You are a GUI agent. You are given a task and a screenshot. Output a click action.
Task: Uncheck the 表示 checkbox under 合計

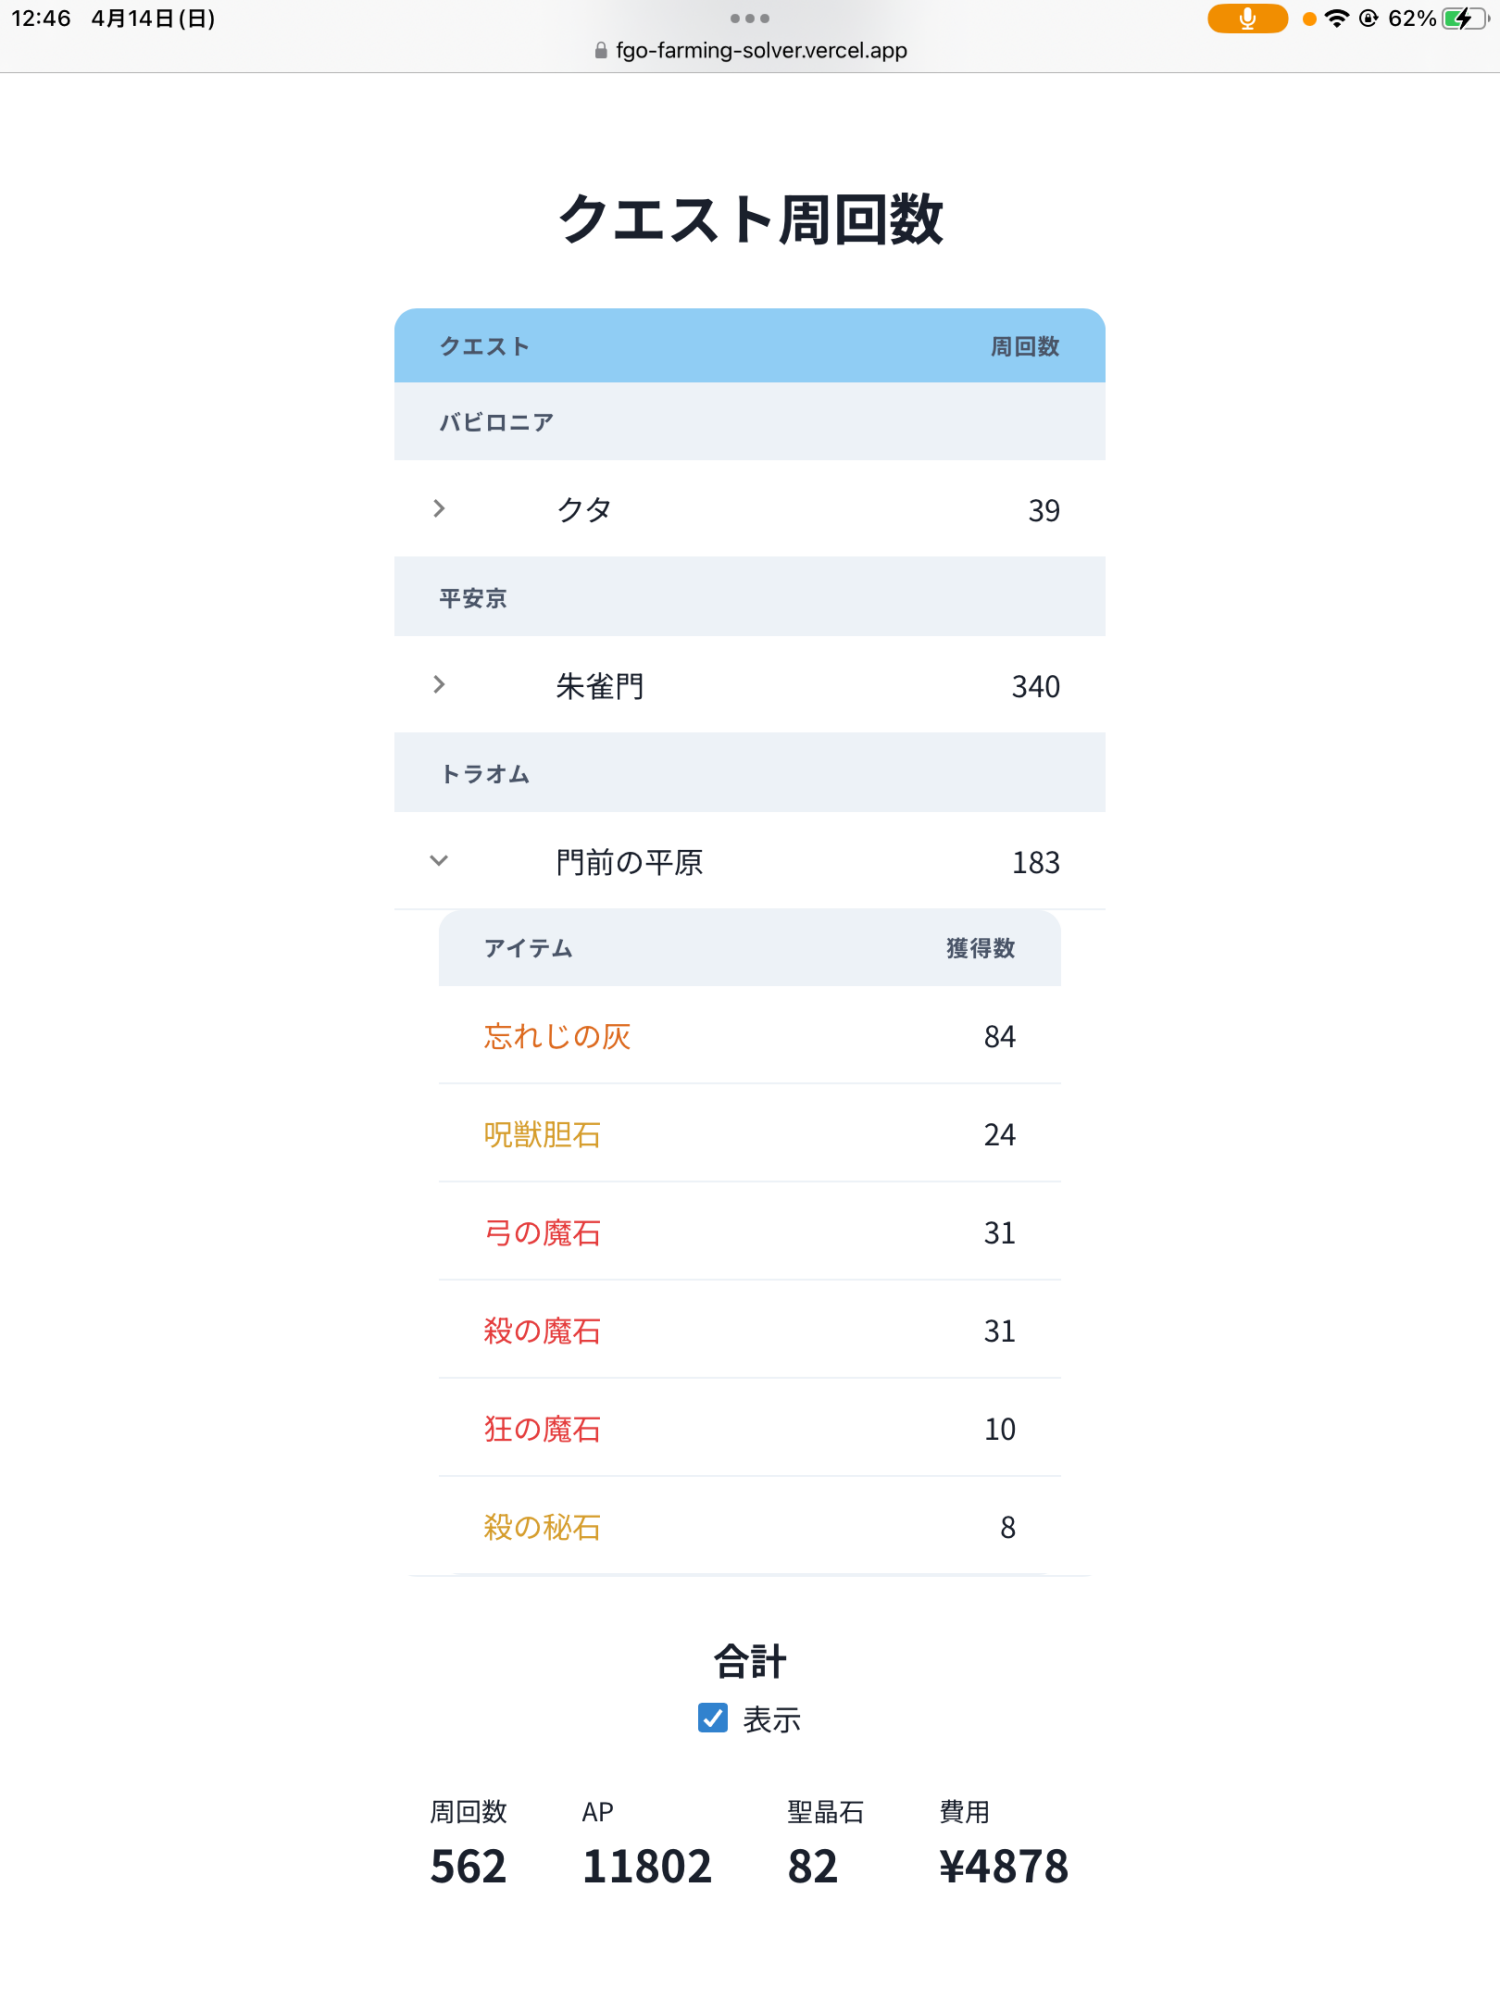point(713,1718)
